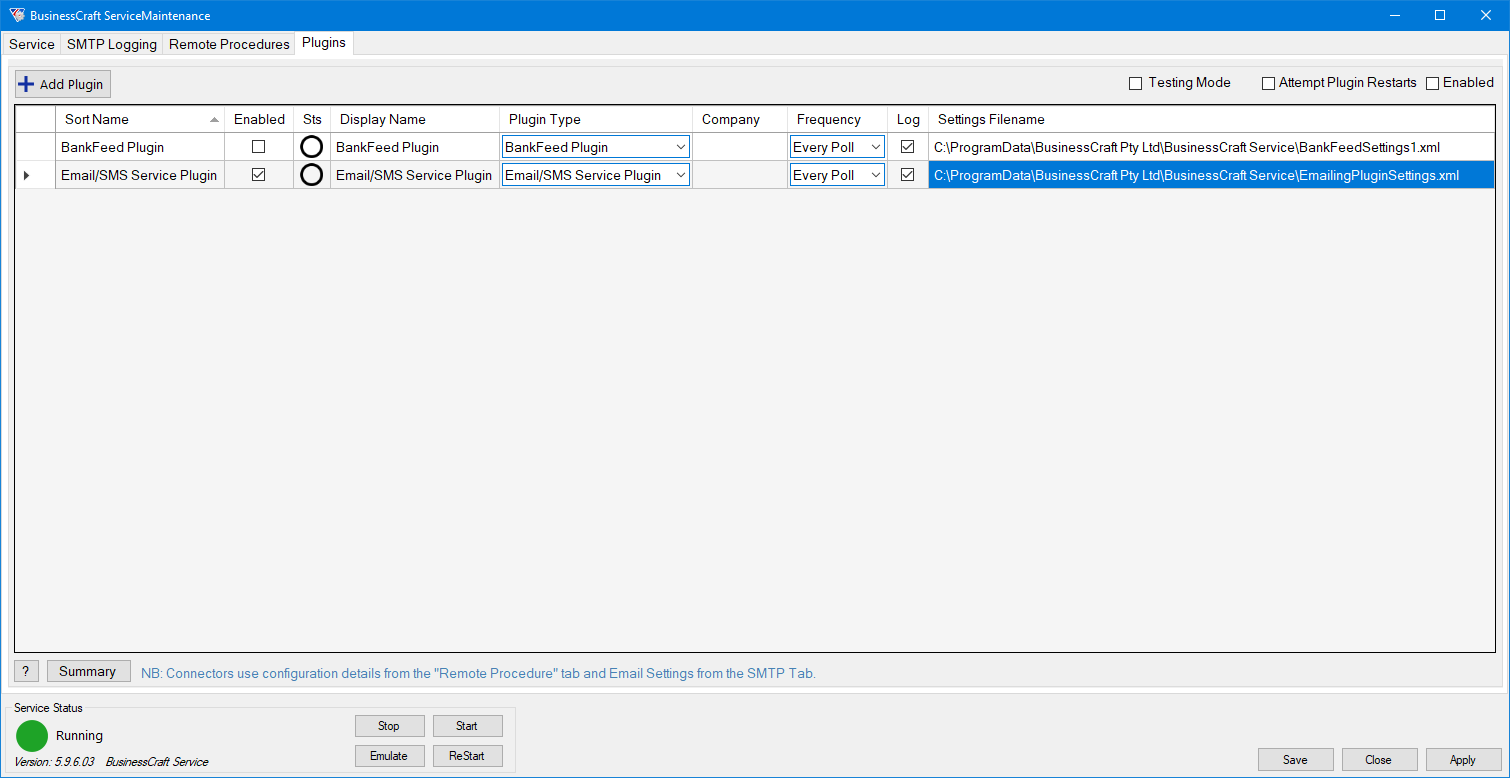1510x778 pixels.
Task: Click the Company cell for BankFeed Plugin
Action: (740, 147)
